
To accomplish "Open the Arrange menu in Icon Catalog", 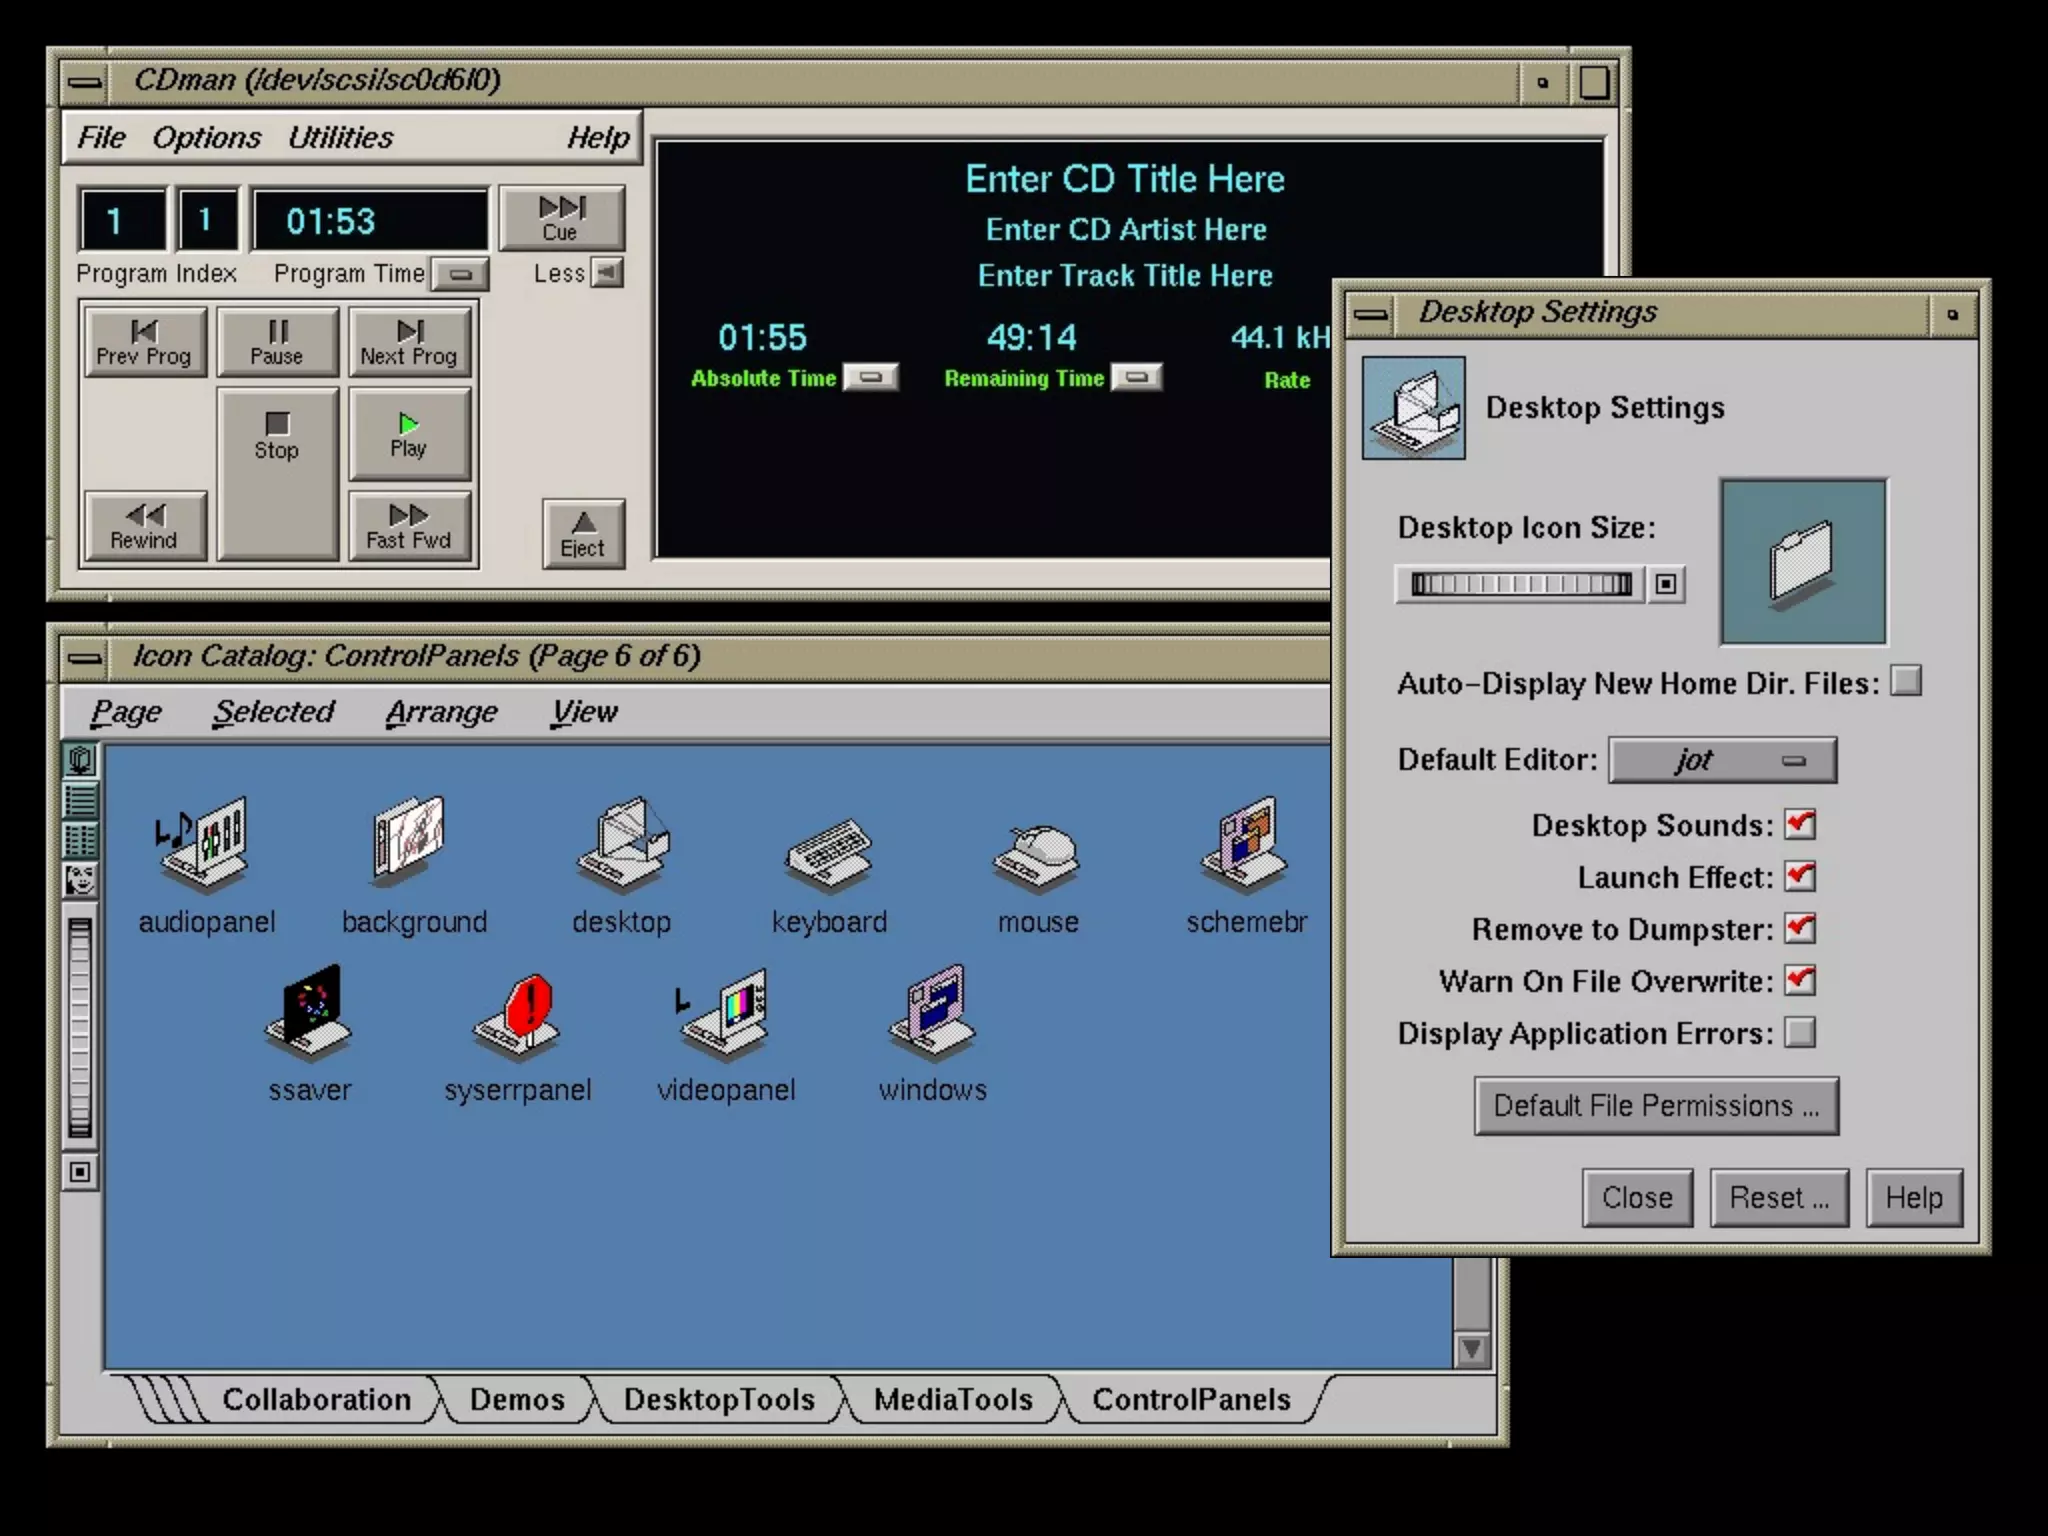I will (441, 711).
